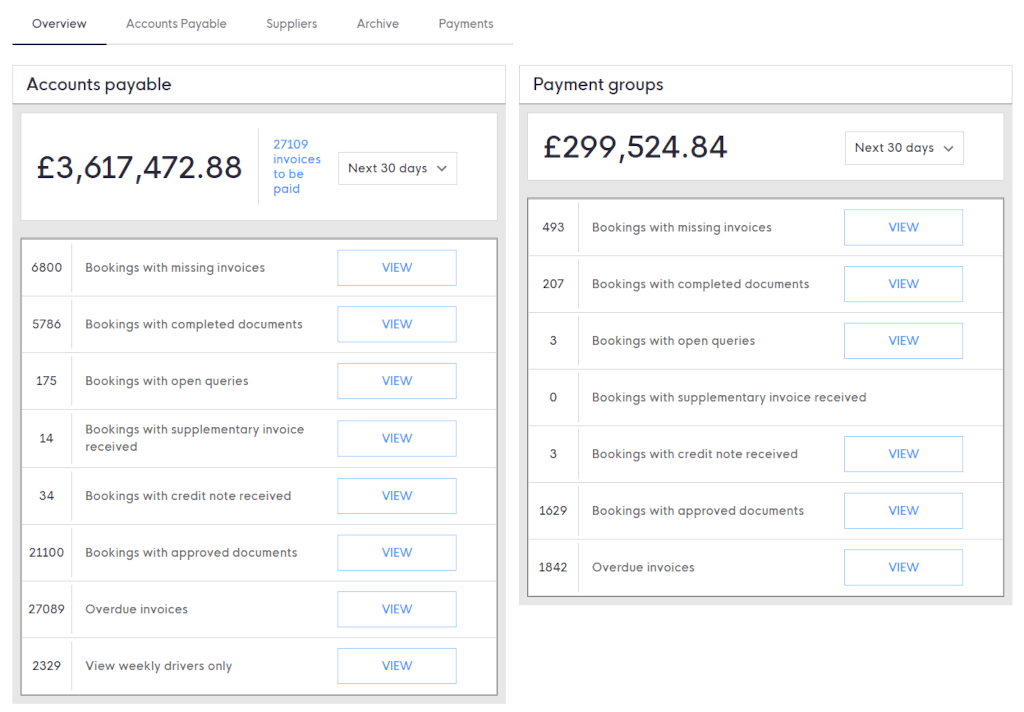View the 14 bookings with supplementary invoice received
The width and height of the screenshot is (1024, 712).
[x=396, y=438]
